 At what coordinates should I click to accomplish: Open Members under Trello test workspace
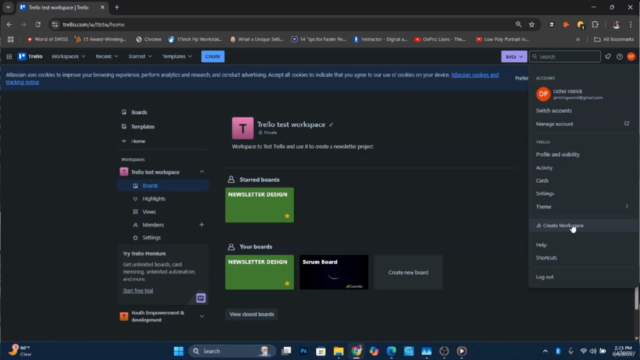(x=153, y=225)
